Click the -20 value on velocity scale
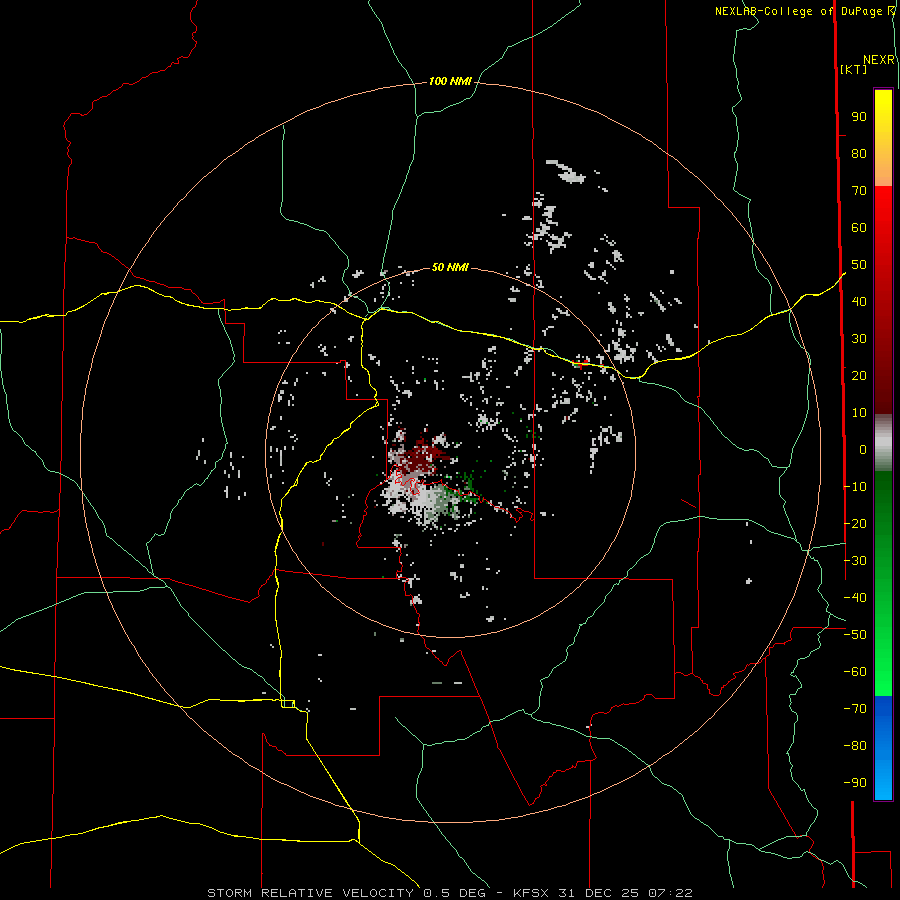The height and width of the screenshot is (900, 900). (855, 523)
